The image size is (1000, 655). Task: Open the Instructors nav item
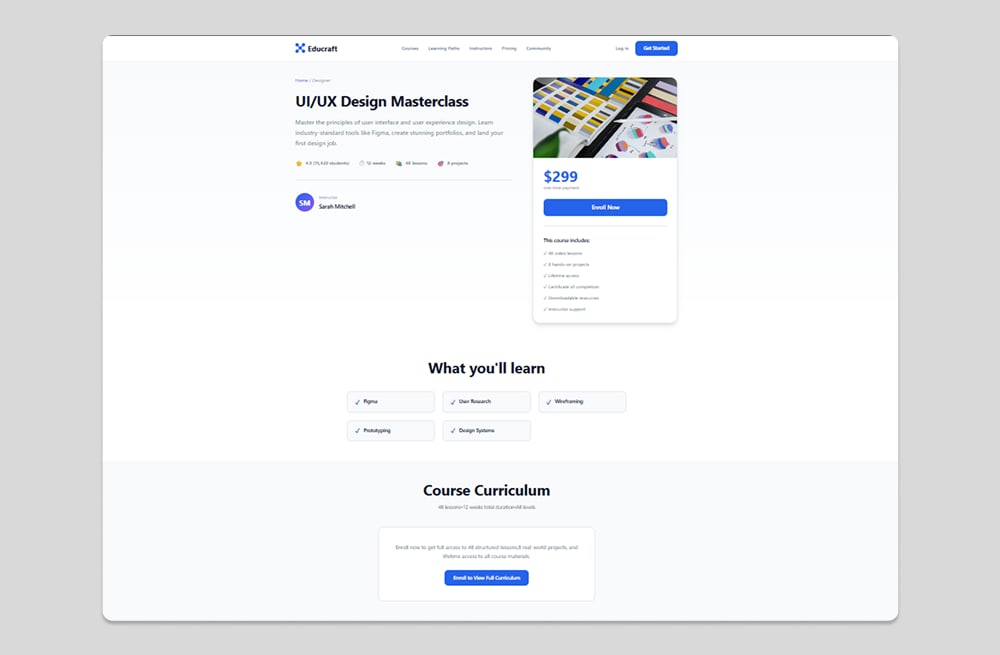click(x=480, y=48)
